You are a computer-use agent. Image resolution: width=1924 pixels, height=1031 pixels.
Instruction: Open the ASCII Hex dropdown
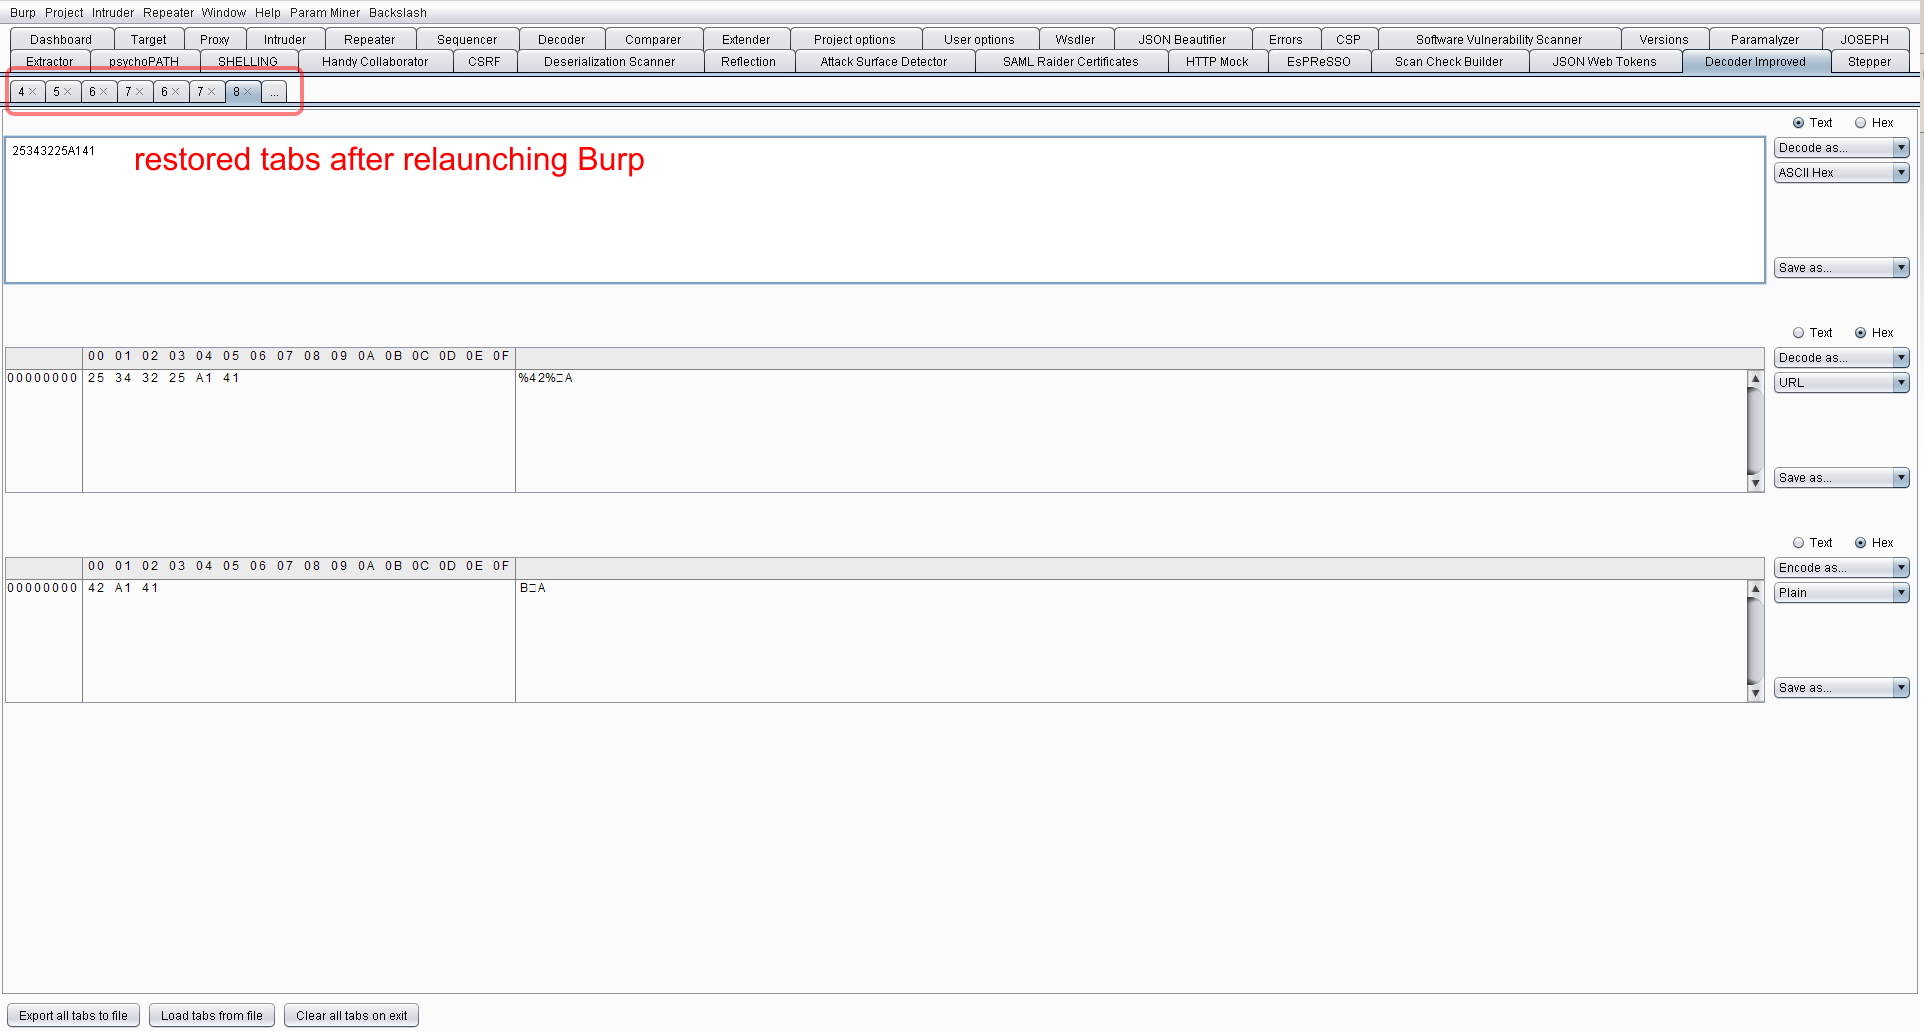point(1842,173)
